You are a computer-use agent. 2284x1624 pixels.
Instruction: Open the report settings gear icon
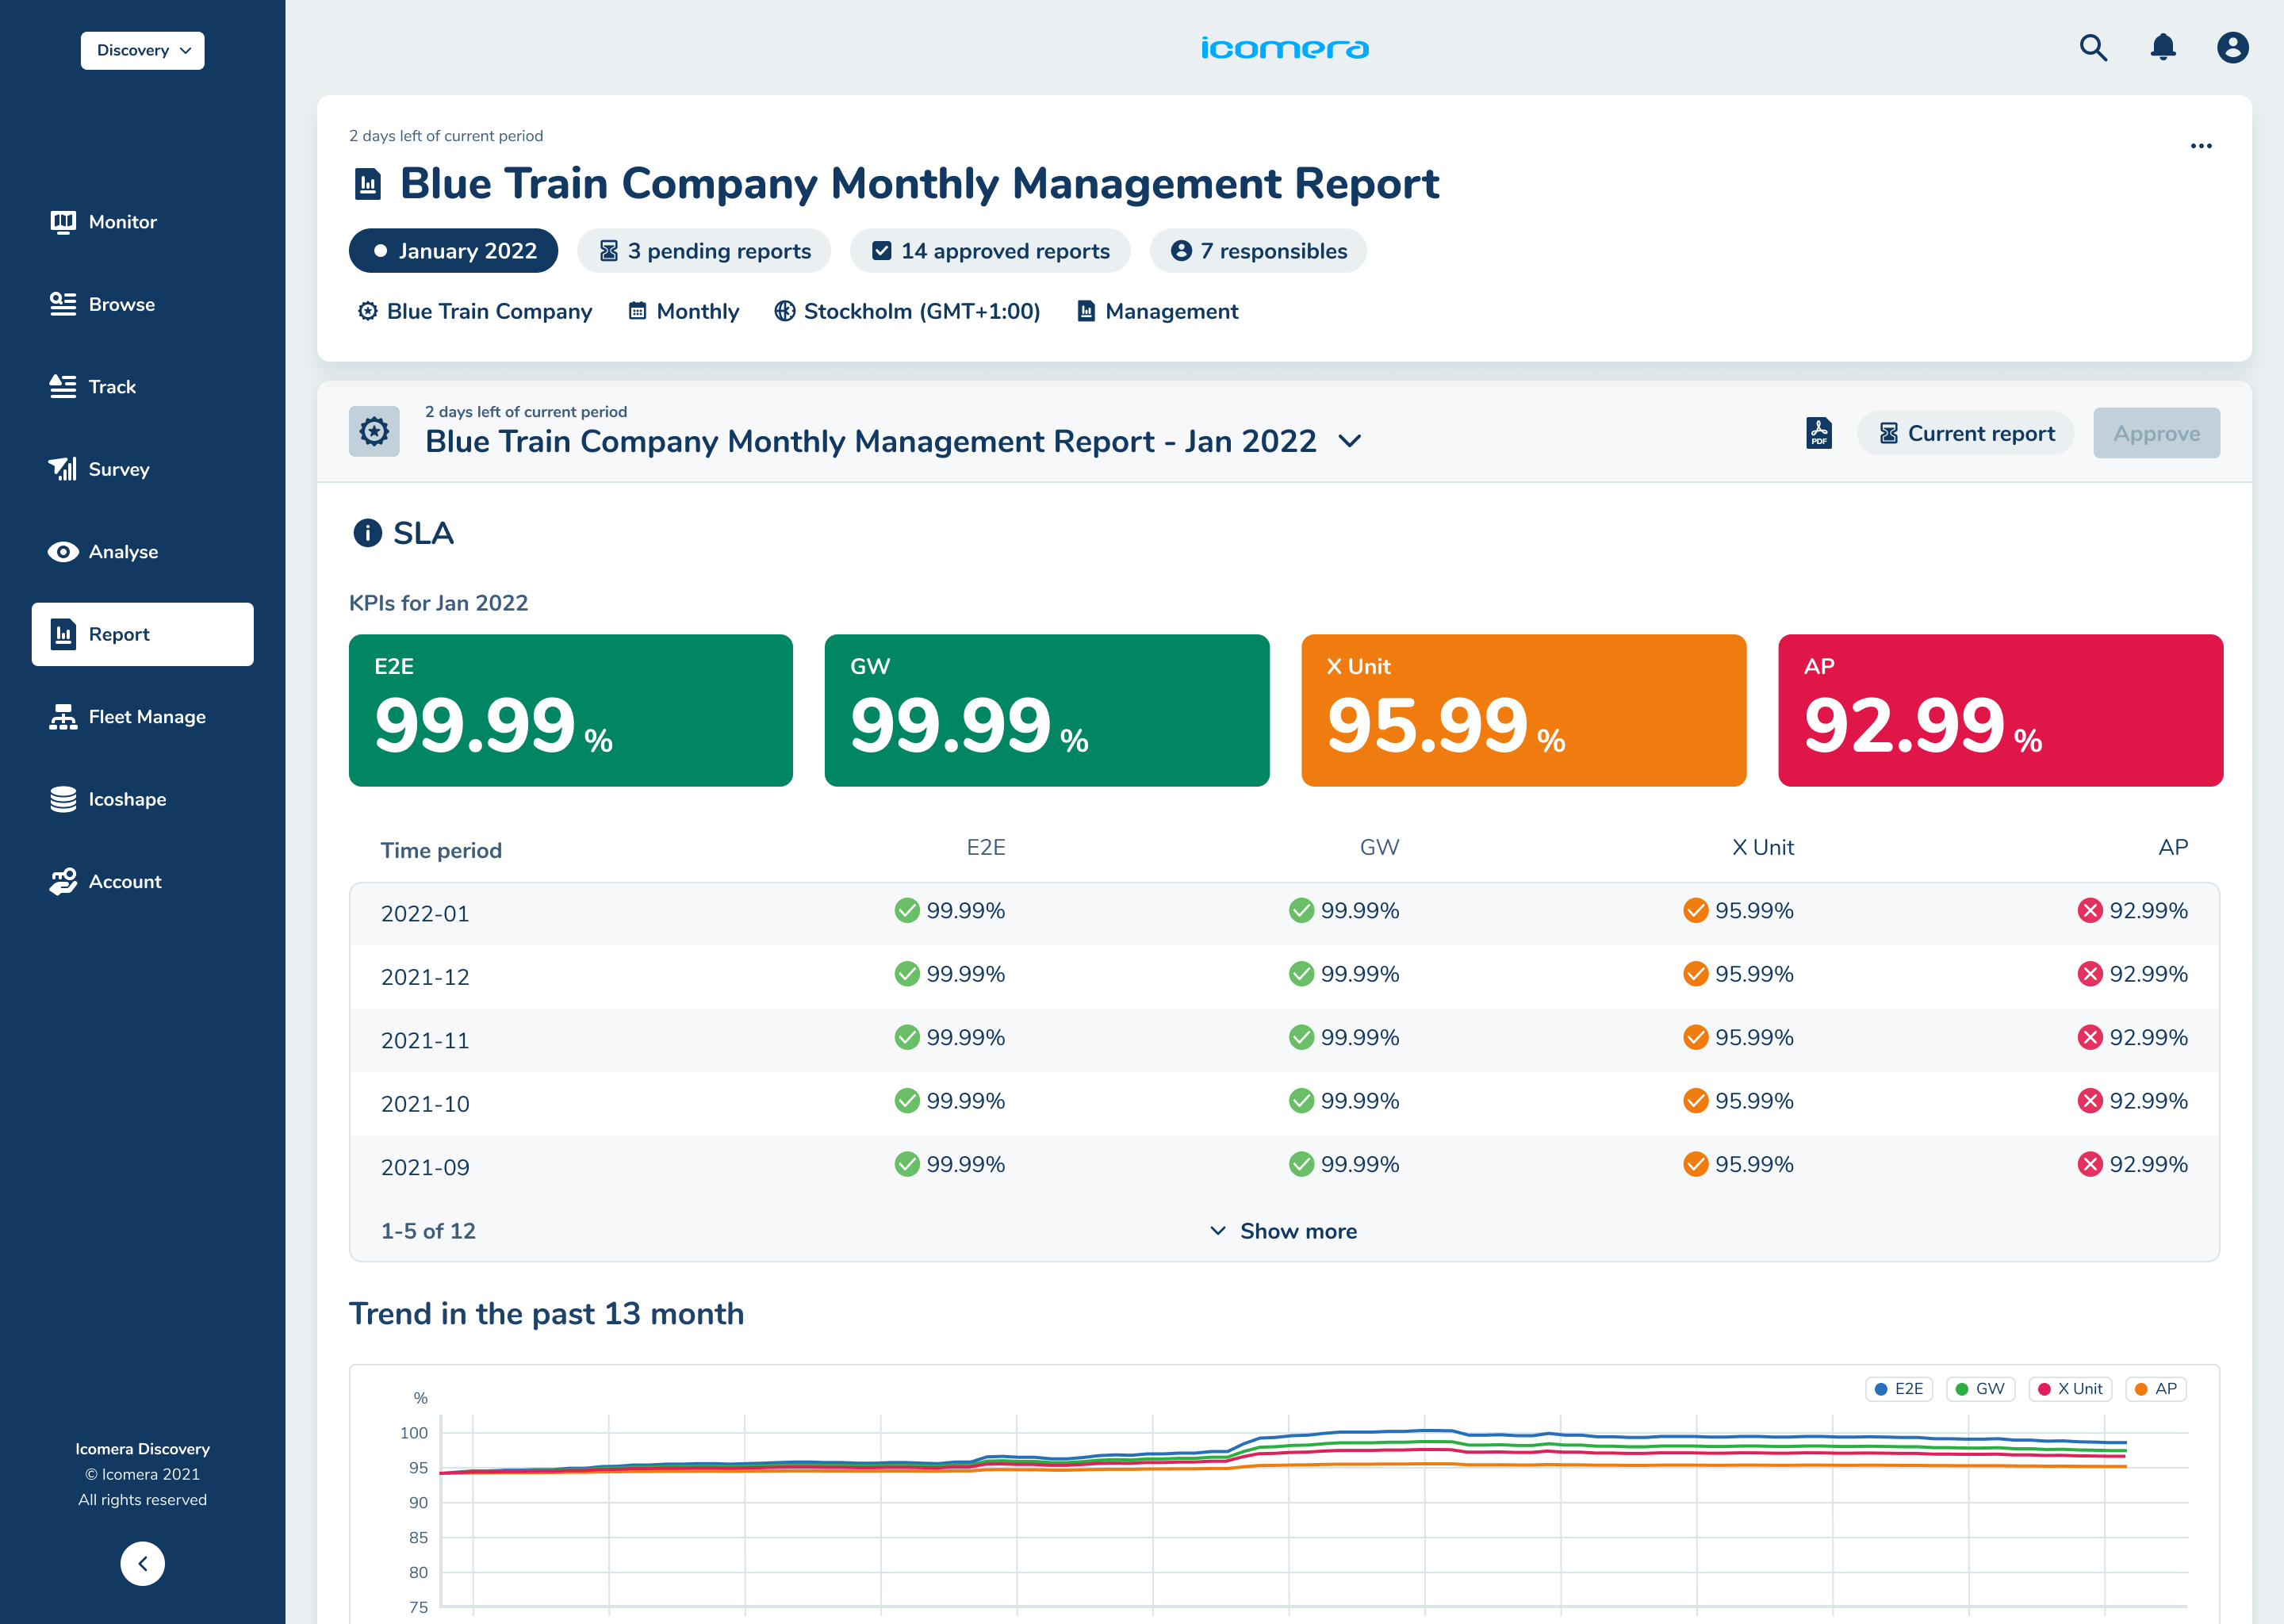click(x=374, y=432)
